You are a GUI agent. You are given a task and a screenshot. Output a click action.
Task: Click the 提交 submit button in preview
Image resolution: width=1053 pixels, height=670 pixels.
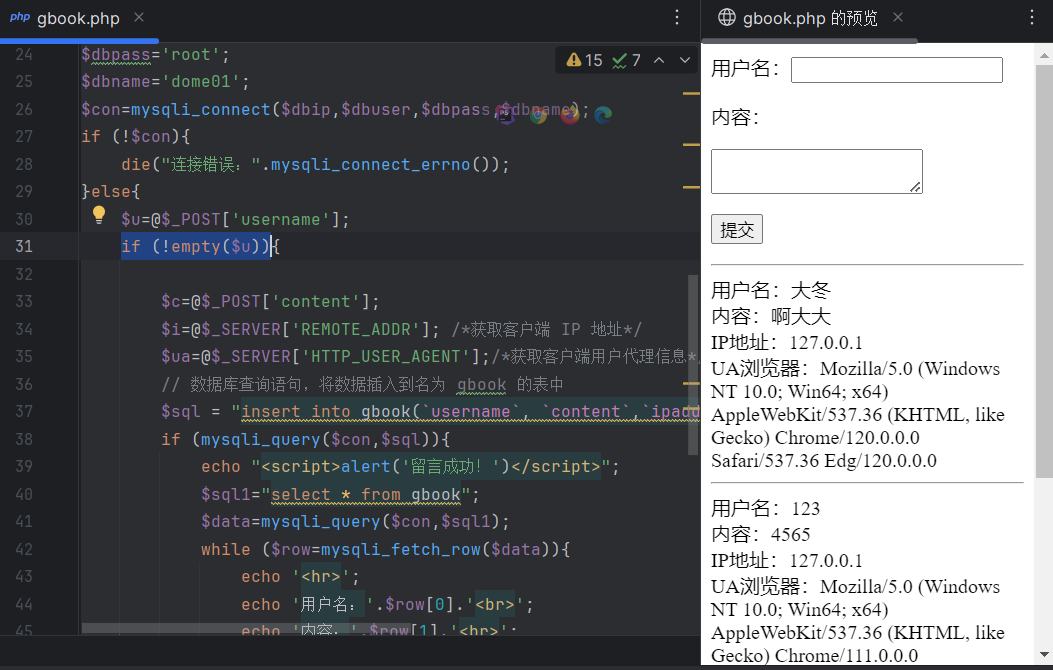(x=737, y=230)
